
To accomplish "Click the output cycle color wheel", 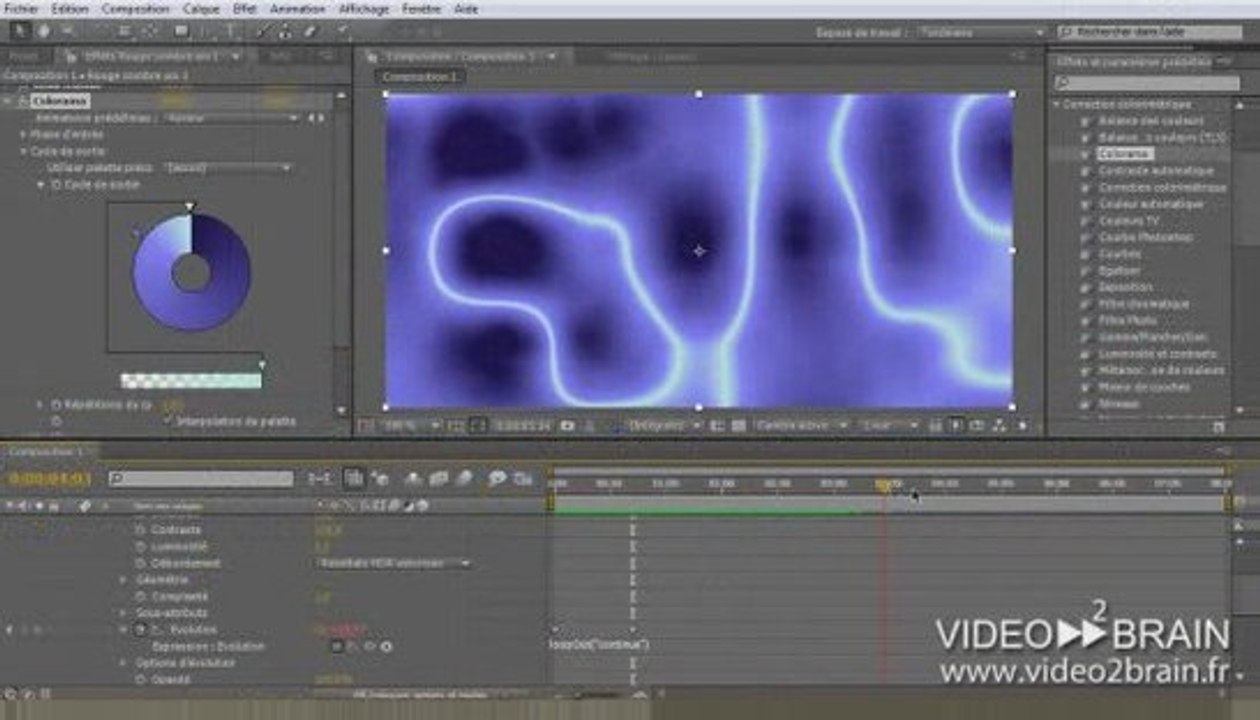I will pyautogui.click(x=191, y=272).
